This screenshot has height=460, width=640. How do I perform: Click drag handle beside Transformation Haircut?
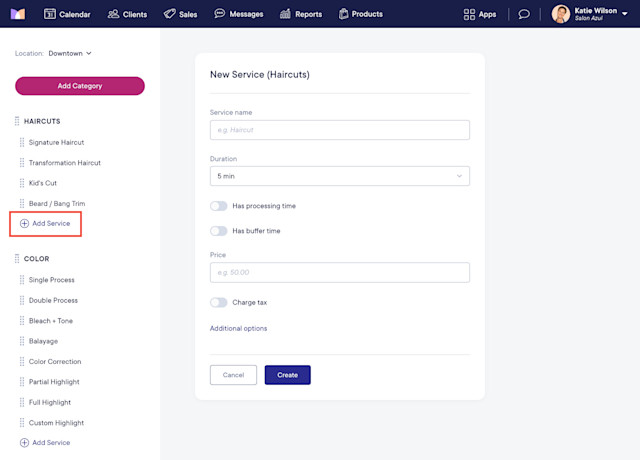tap(22, 162)
